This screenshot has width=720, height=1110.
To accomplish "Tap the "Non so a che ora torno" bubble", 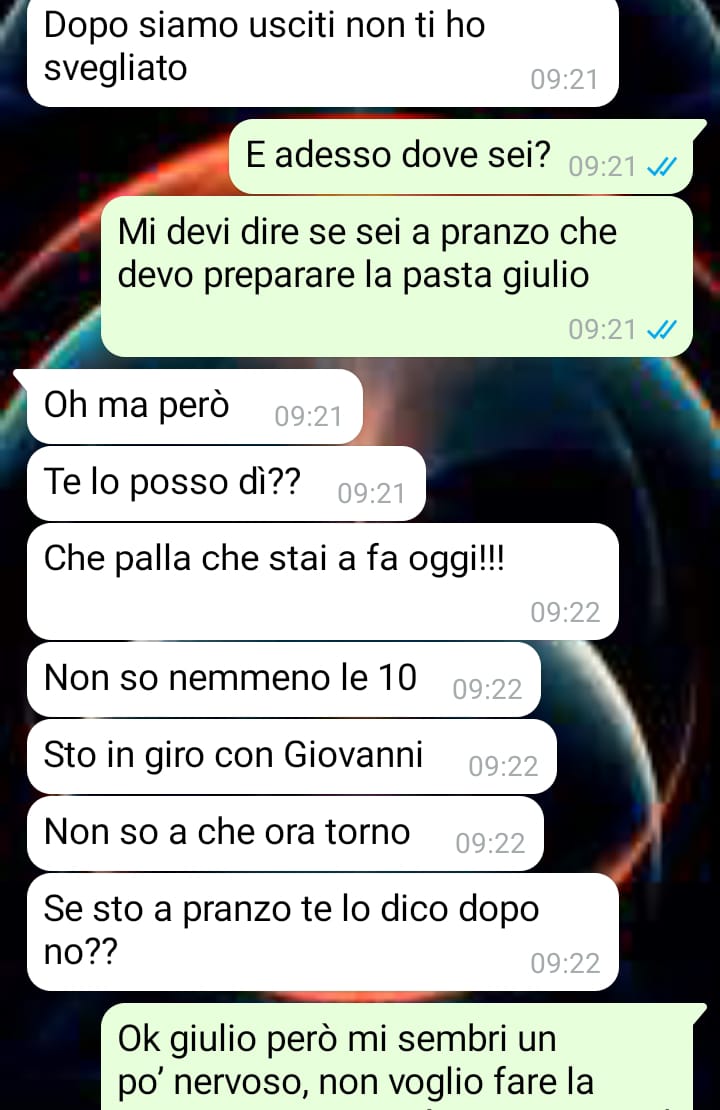I will point(285,834).
